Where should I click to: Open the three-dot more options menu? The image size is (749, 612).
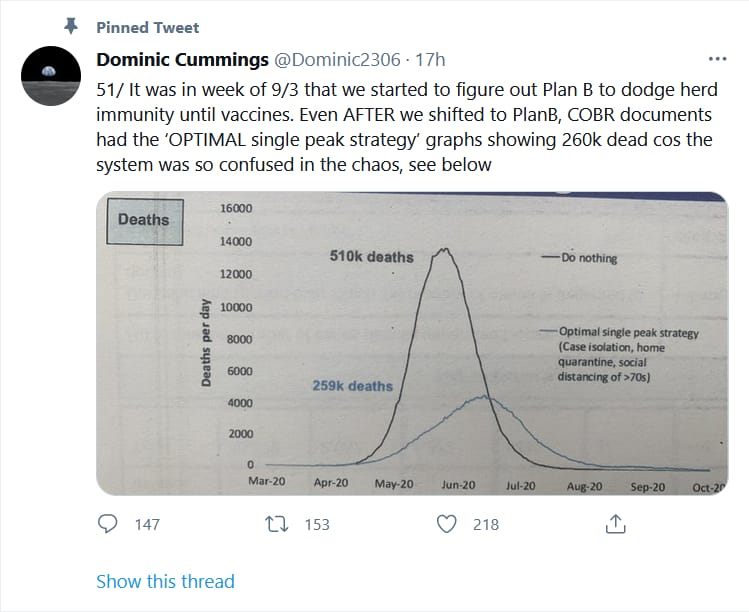click(x=717, y=59)
